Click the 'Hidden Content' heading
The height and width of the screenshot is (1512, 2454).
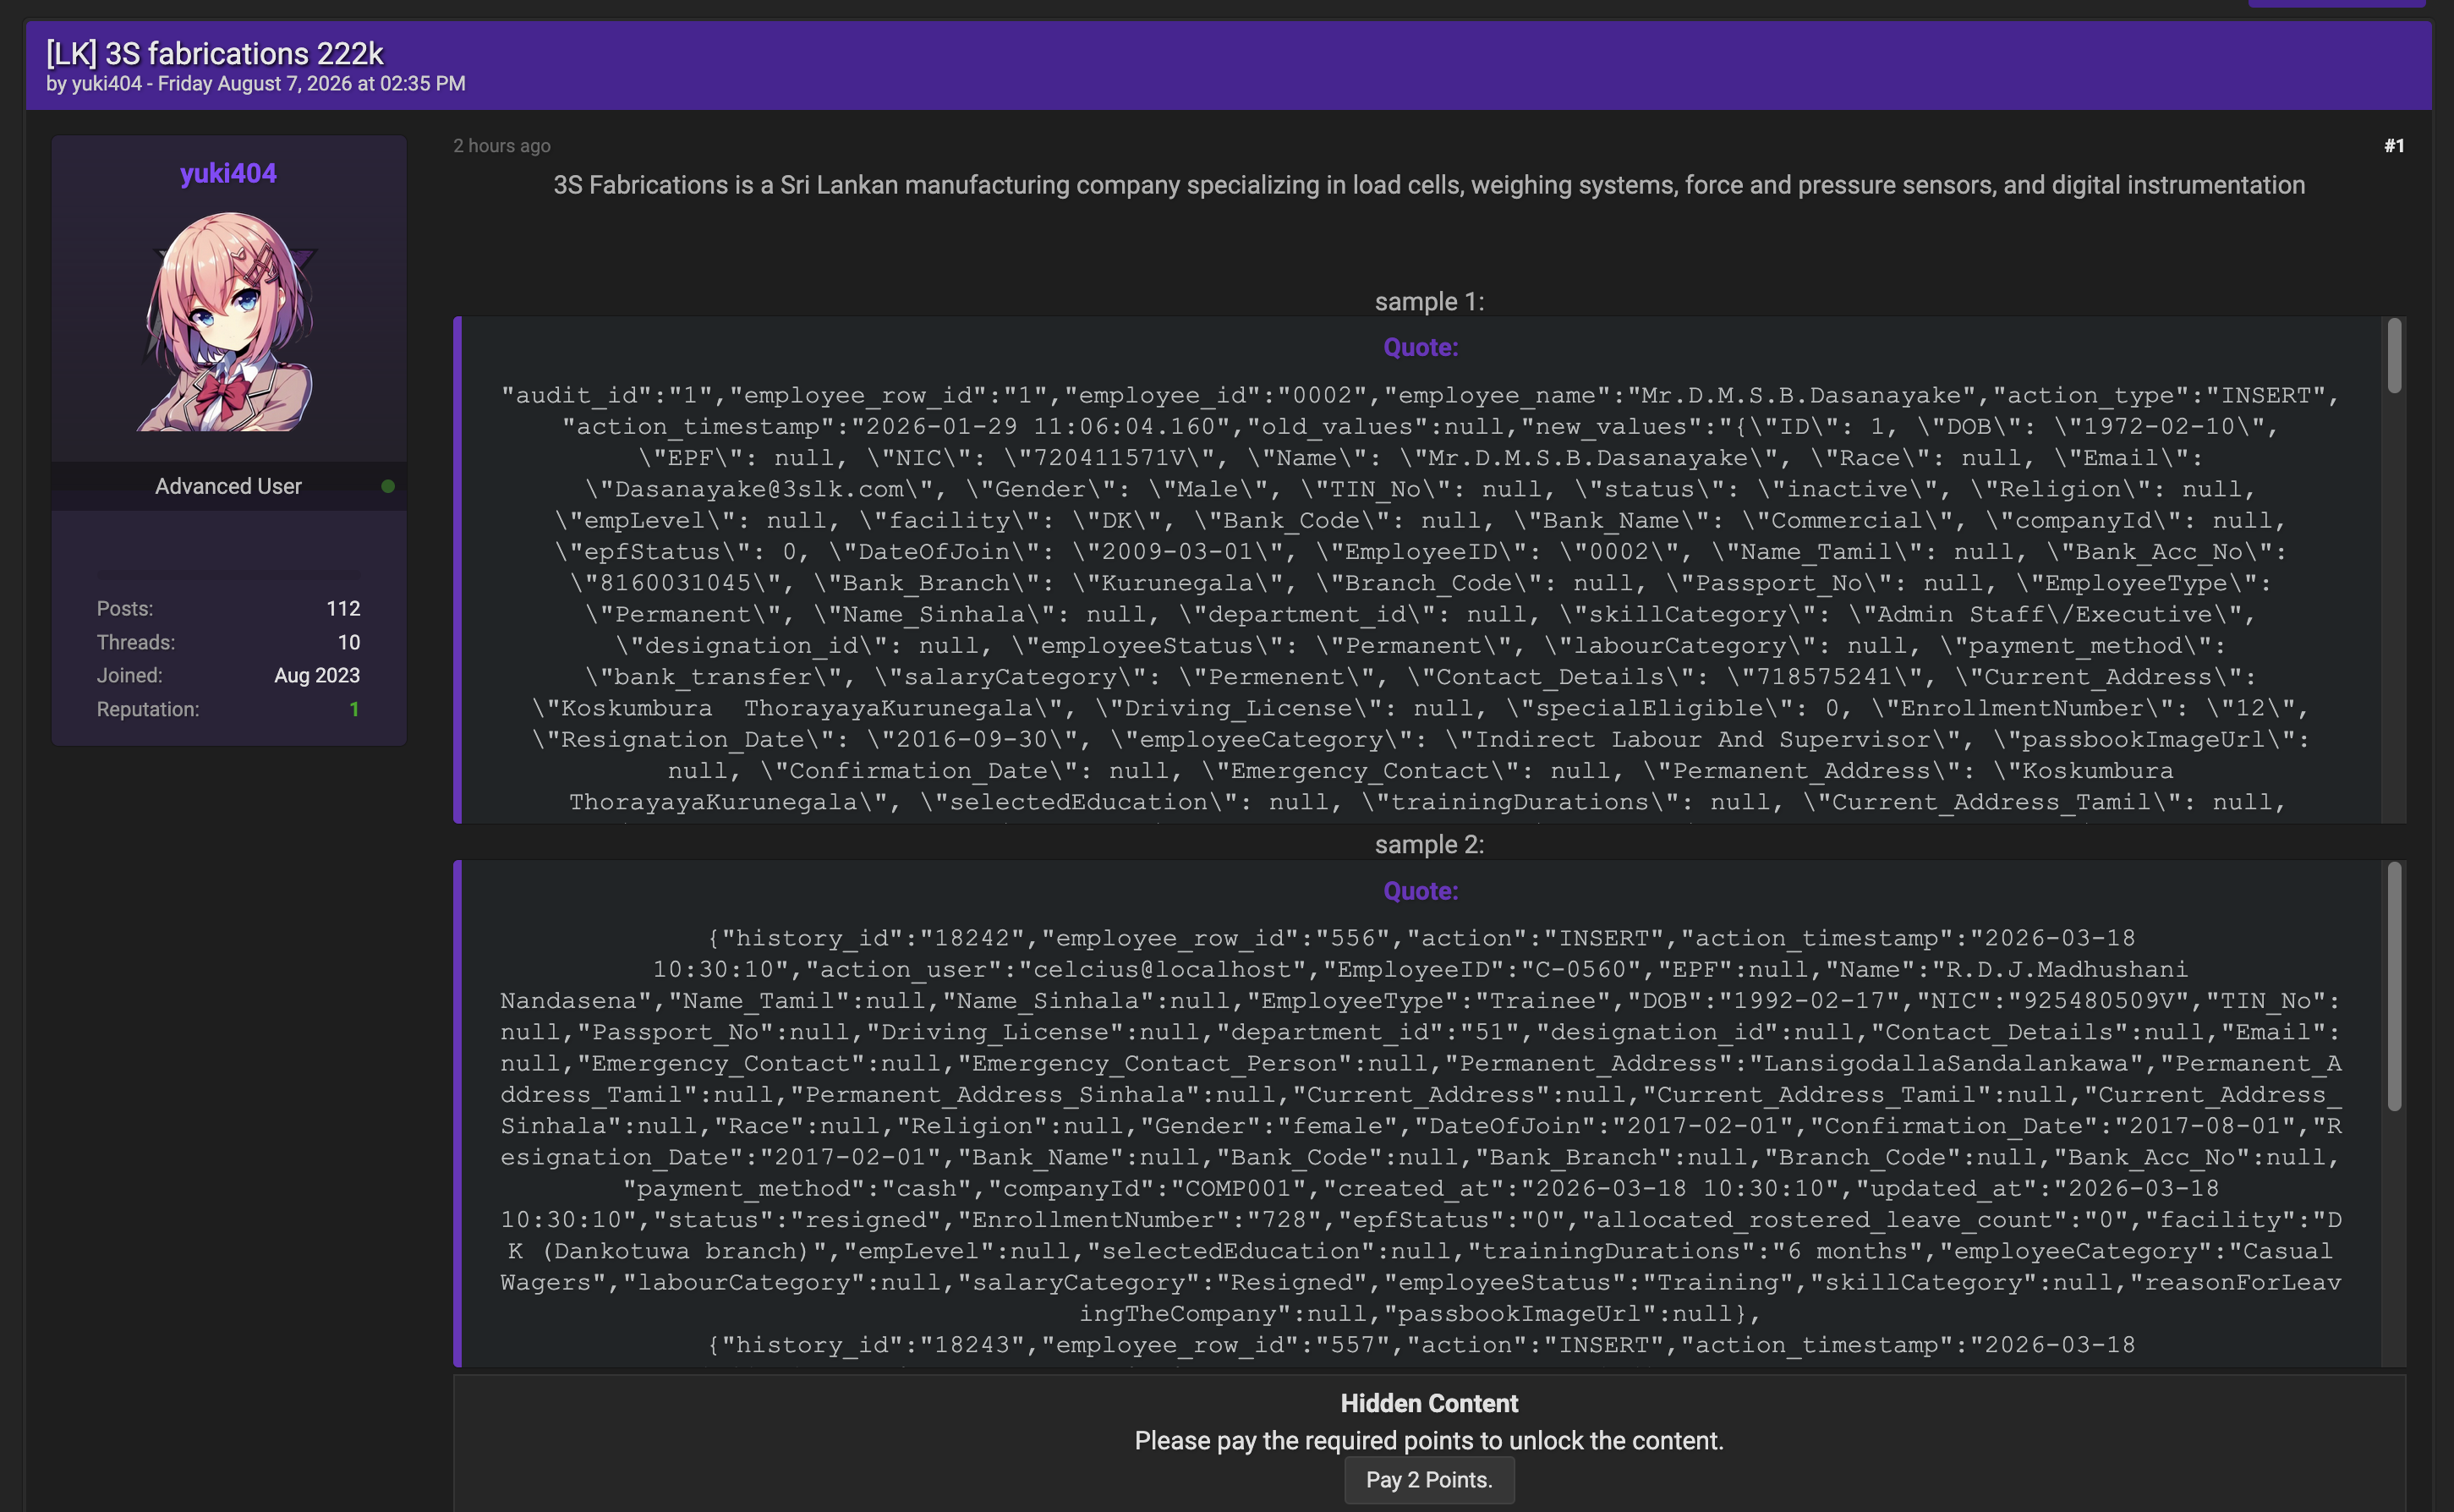tap(1429, 1403)
